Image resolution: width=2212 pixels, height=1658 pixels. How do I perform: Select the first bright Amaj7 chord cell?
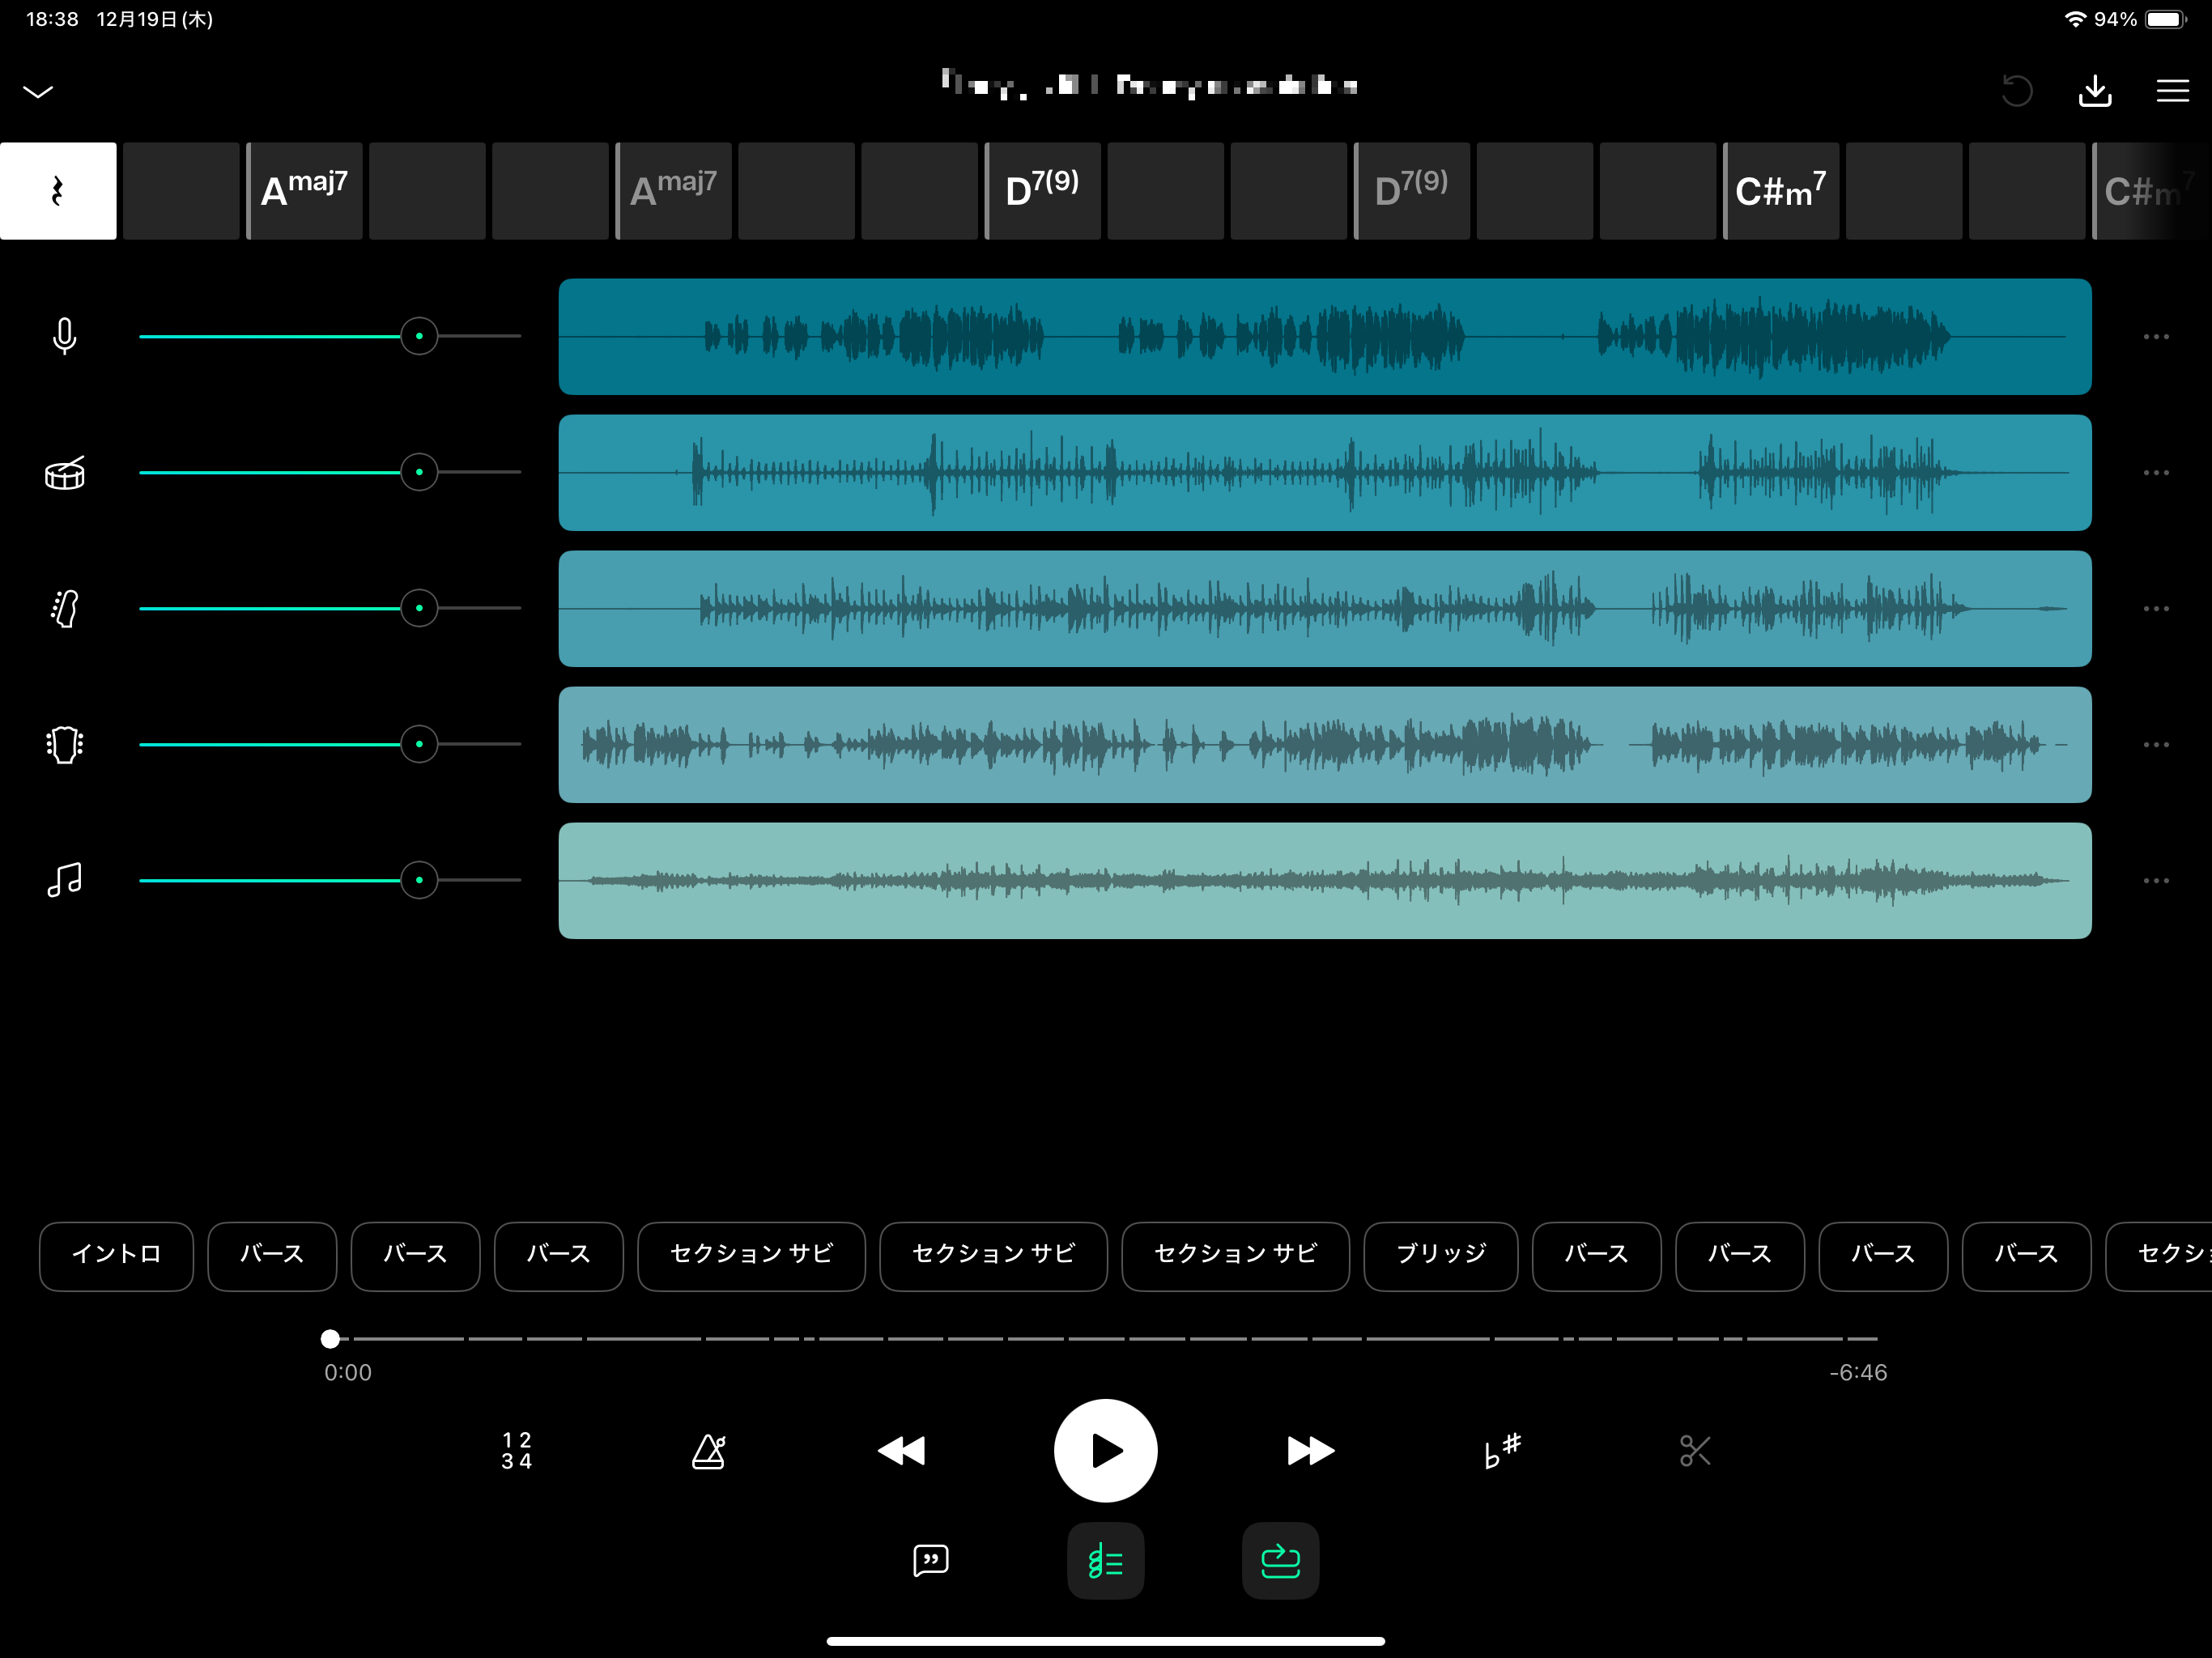(x=305, y=191)
